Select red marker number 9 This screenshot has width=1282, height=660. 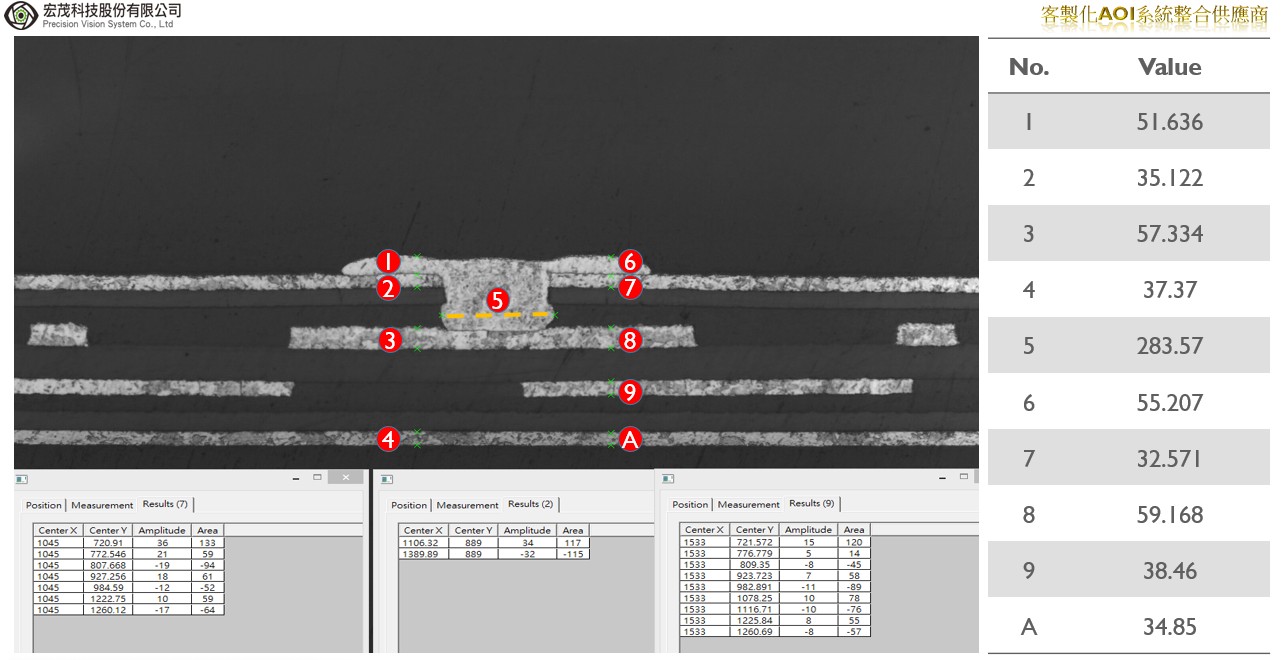point(629,392)
